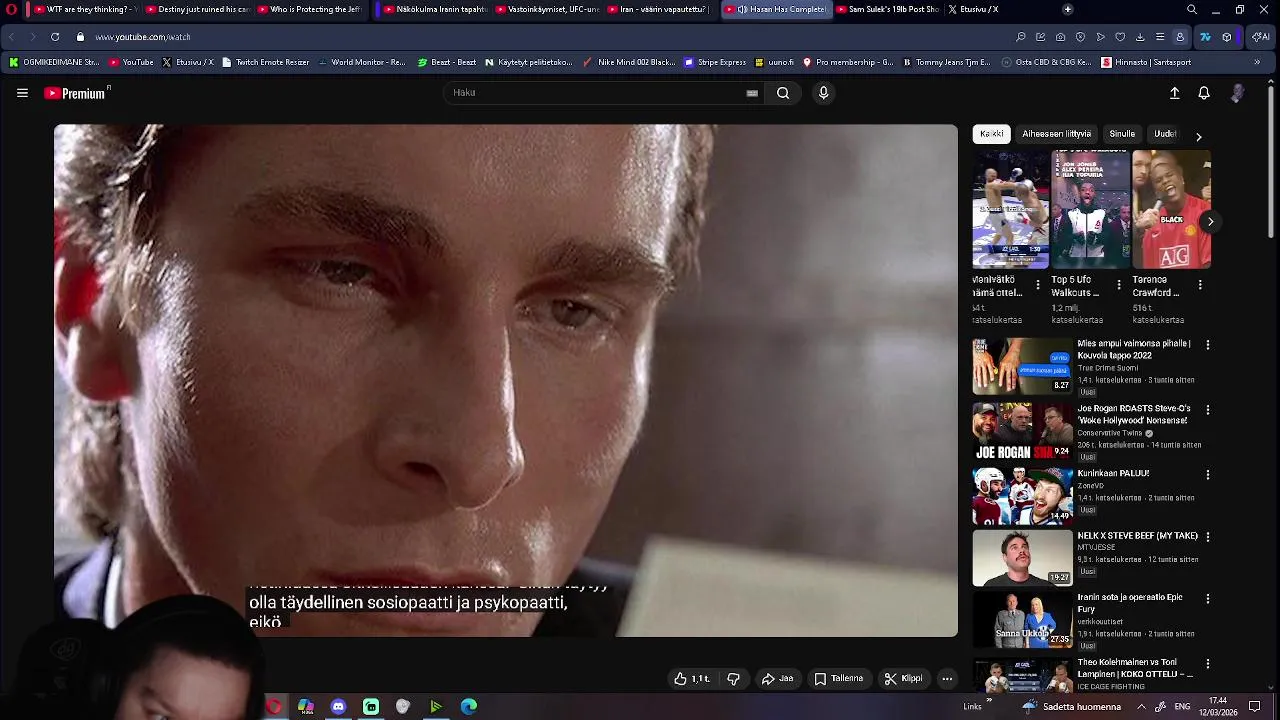1280x720 pixels.
Task: Reload the page with browser refresh
Action: 55,37
